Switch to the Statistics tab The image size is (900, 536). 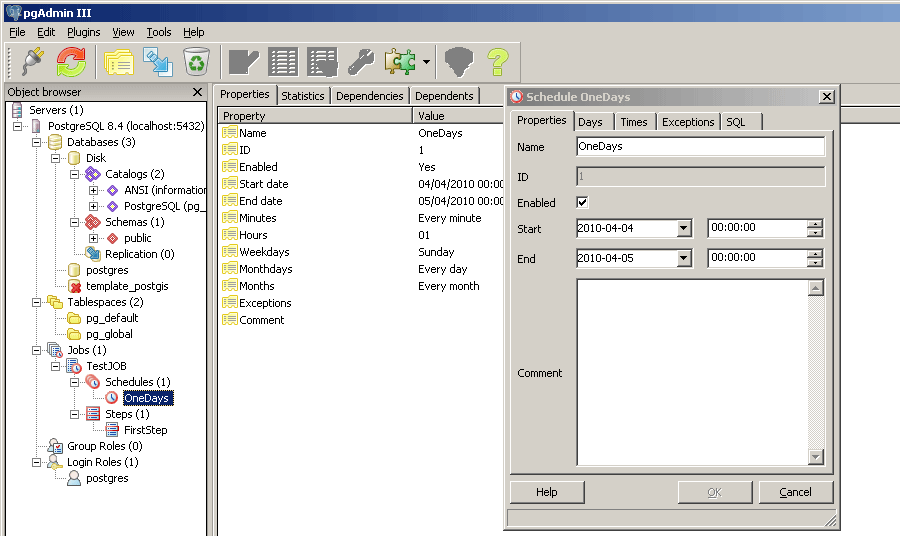click(x=302, y=96)
